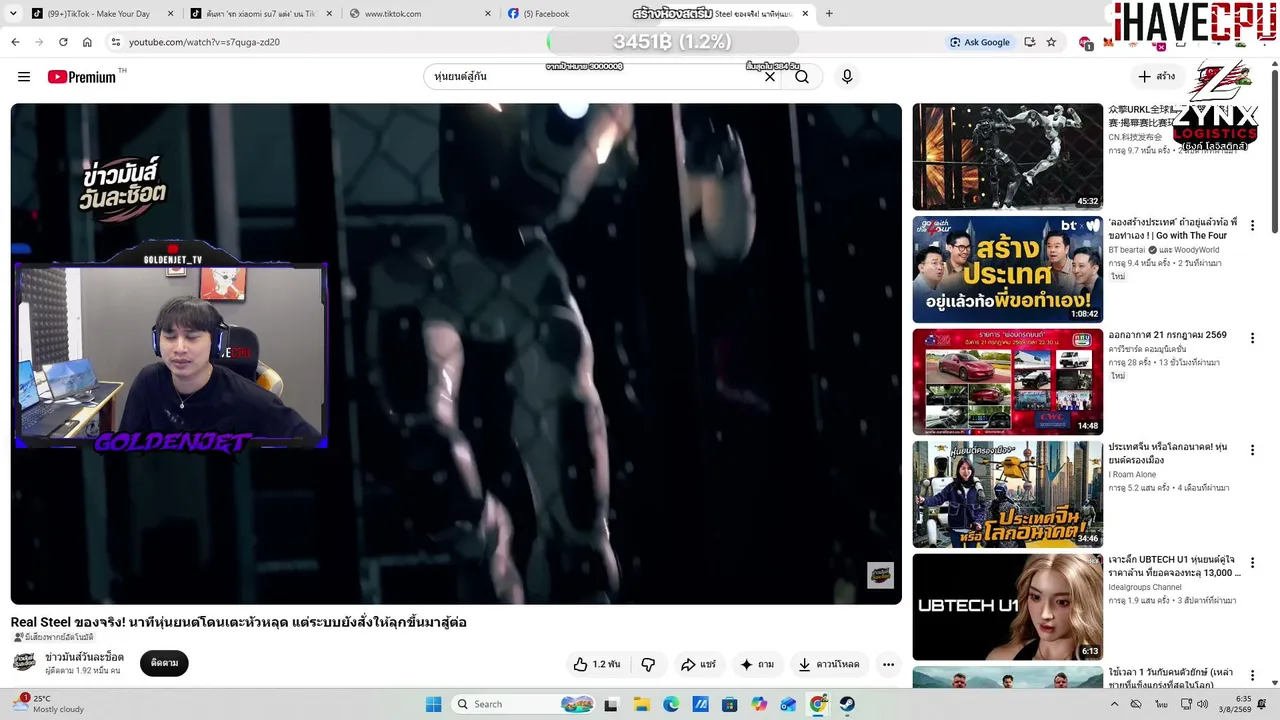Switch to the www.tiktok.com tab

(420, 14)
